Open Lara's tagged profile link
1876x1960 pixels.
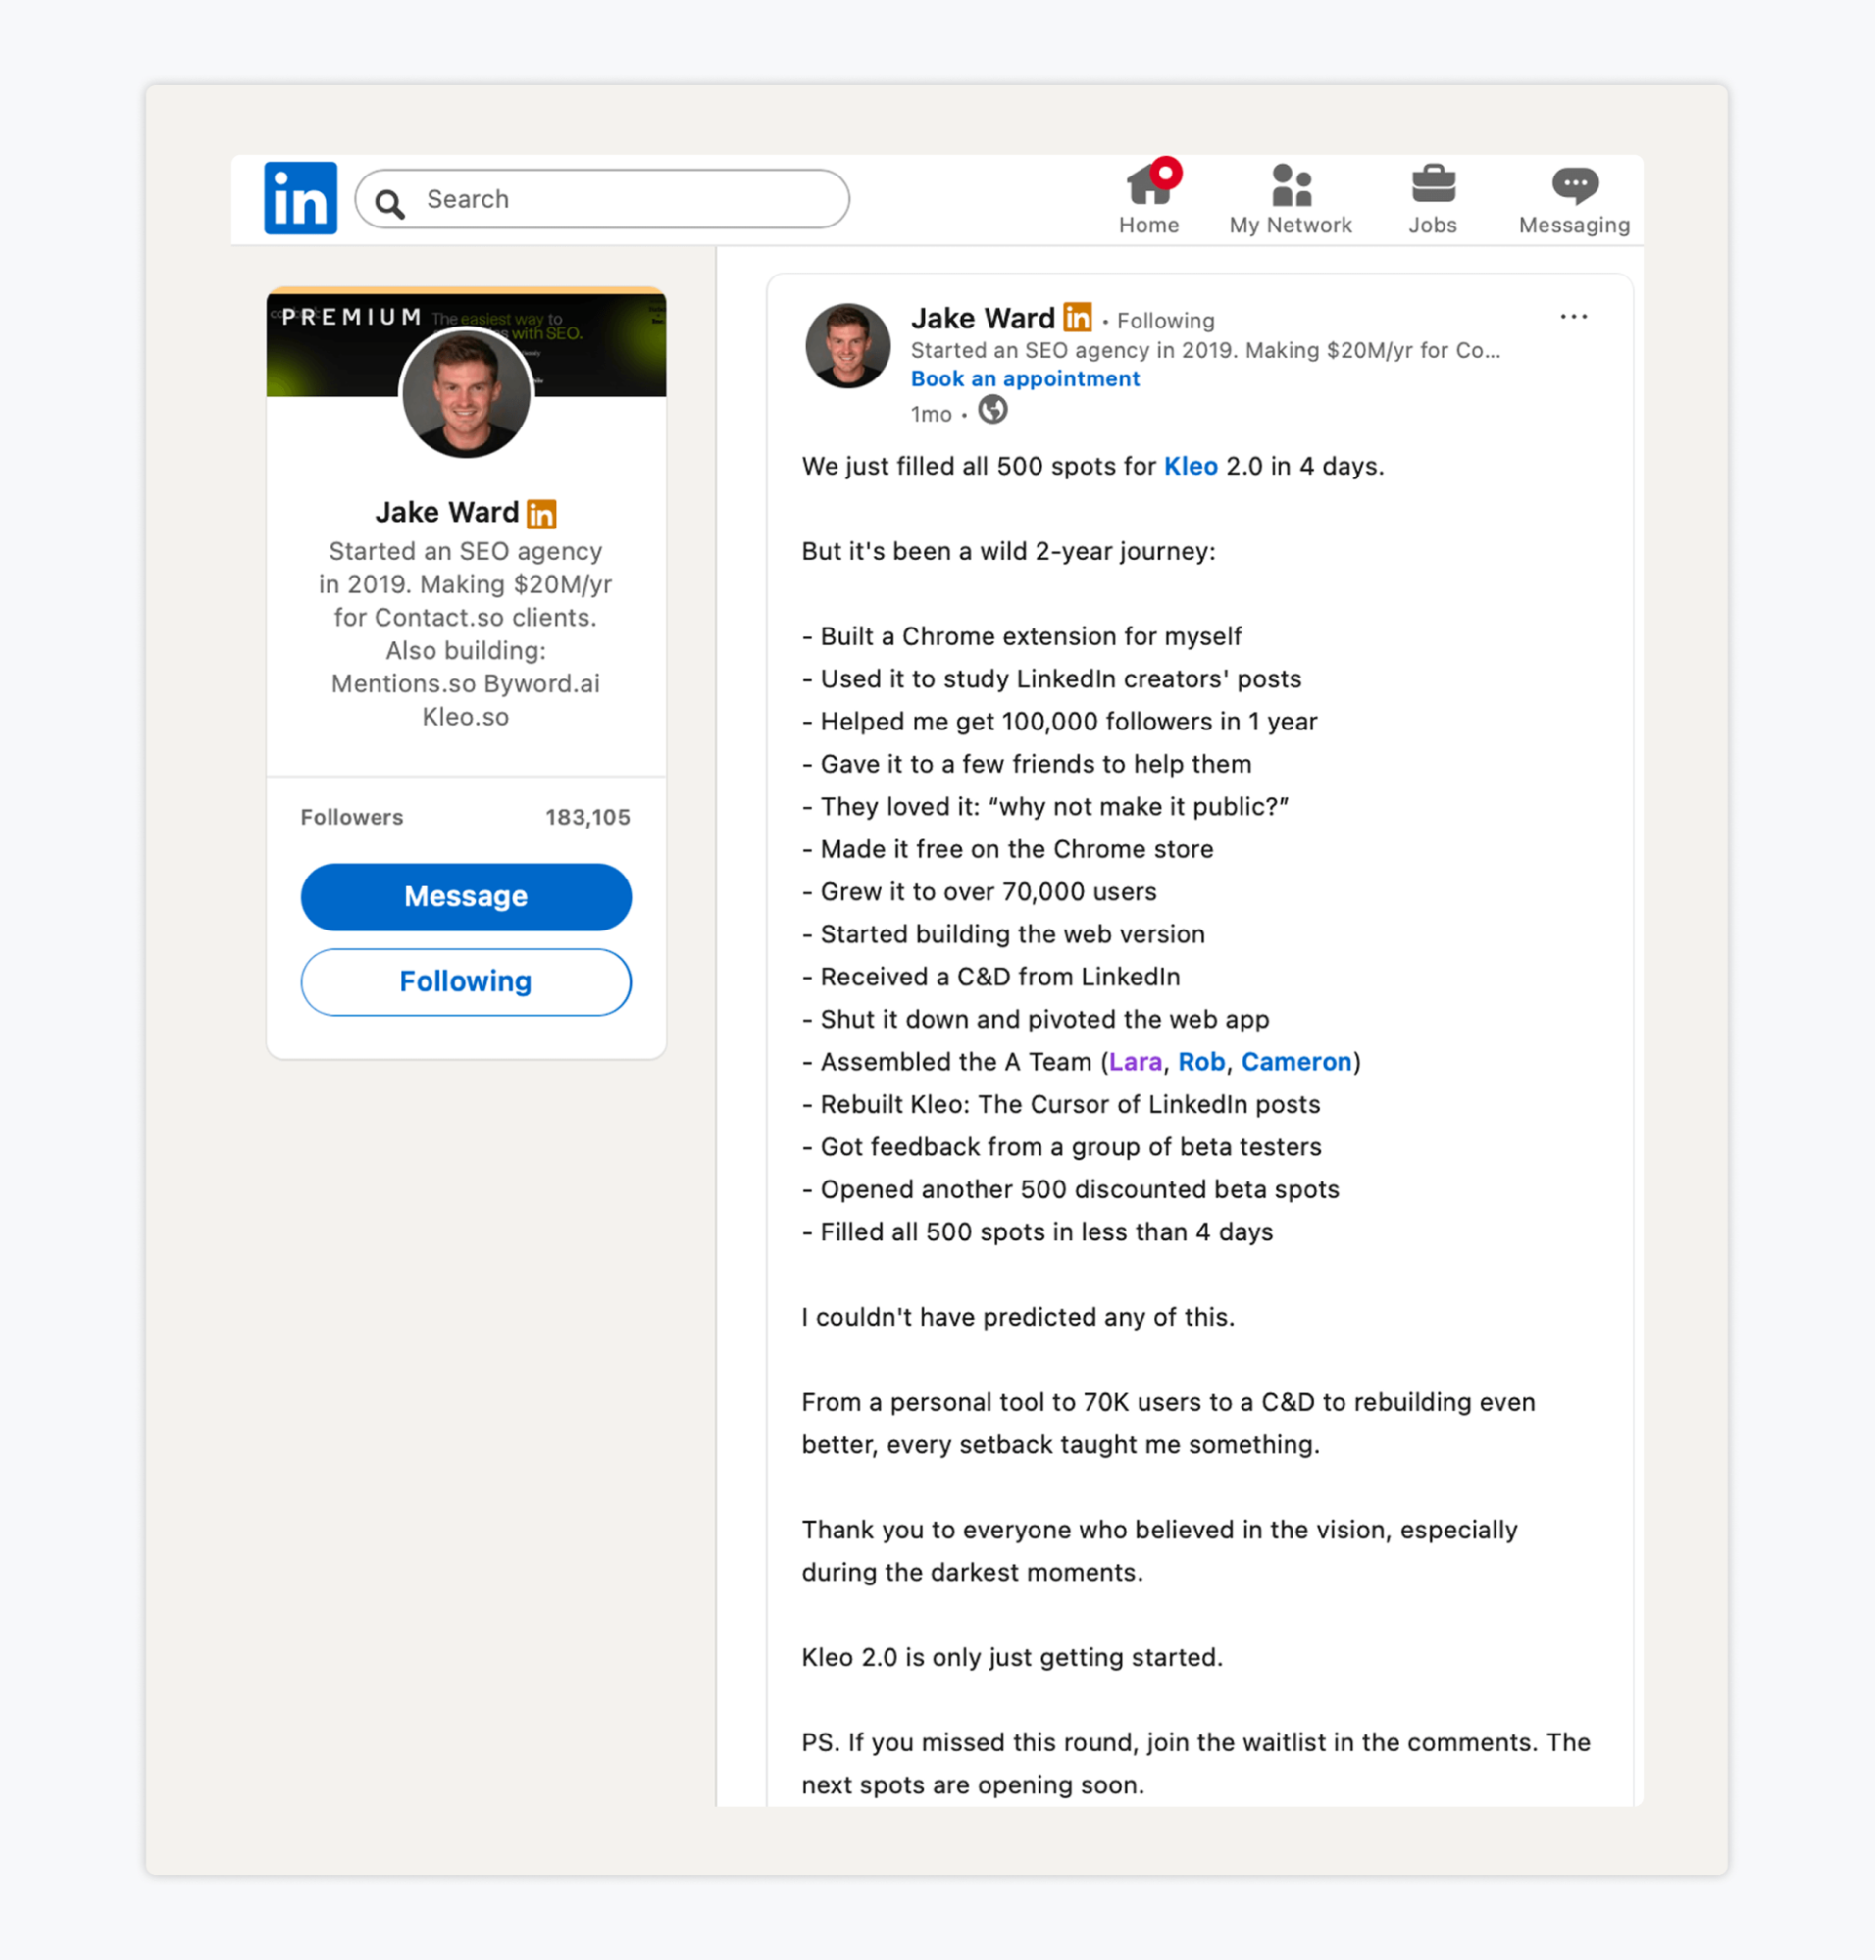(1135, 1061)
